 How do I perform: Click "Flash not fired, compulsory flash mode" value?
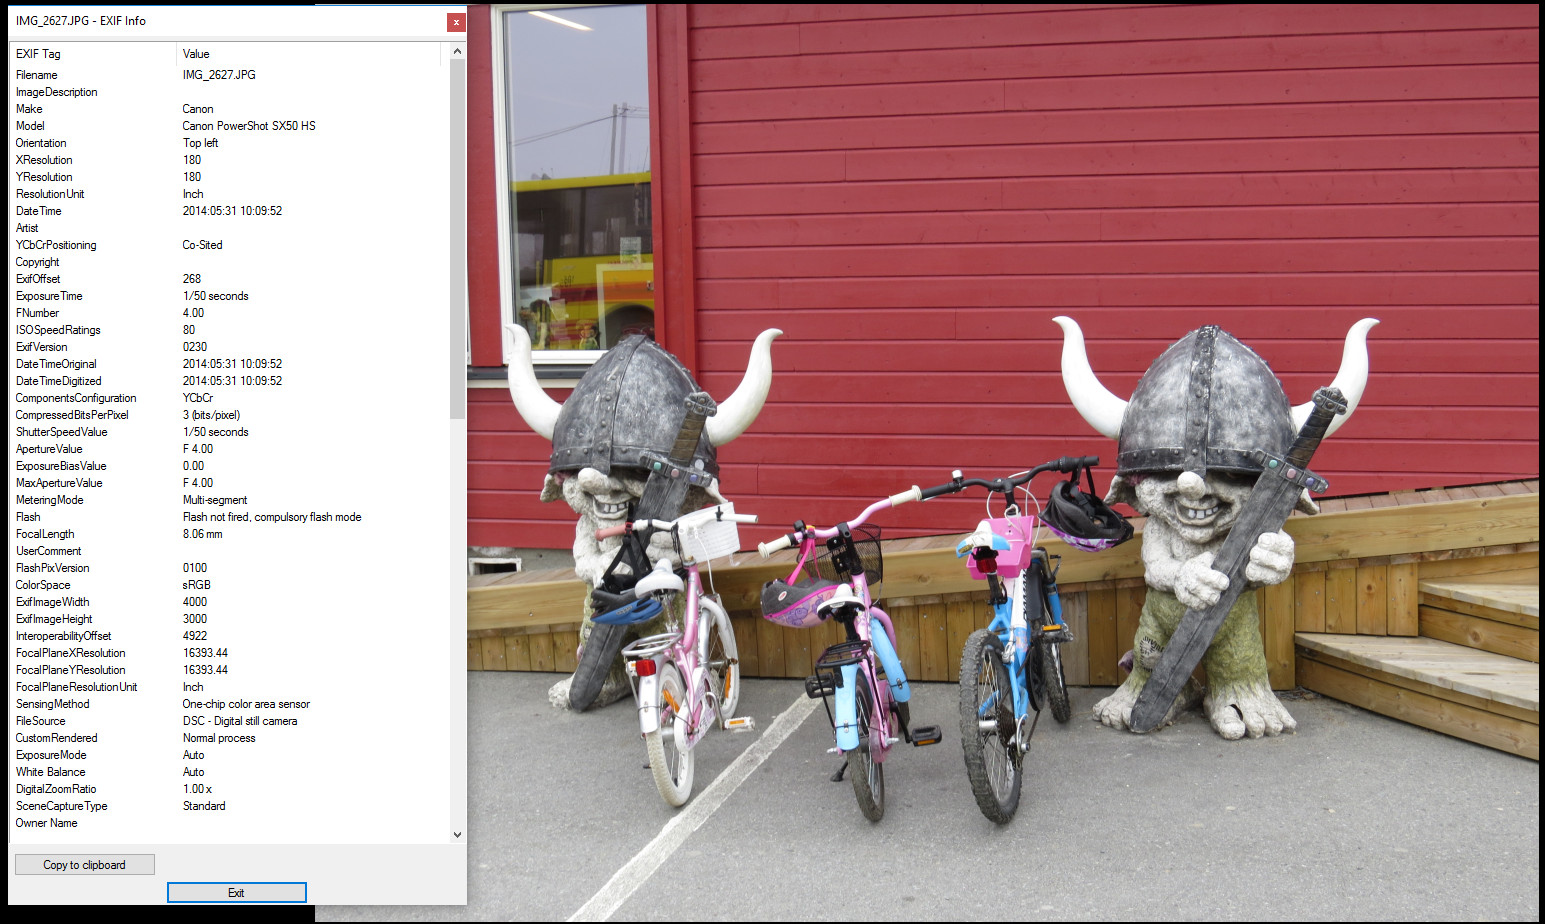pos(272,517)
